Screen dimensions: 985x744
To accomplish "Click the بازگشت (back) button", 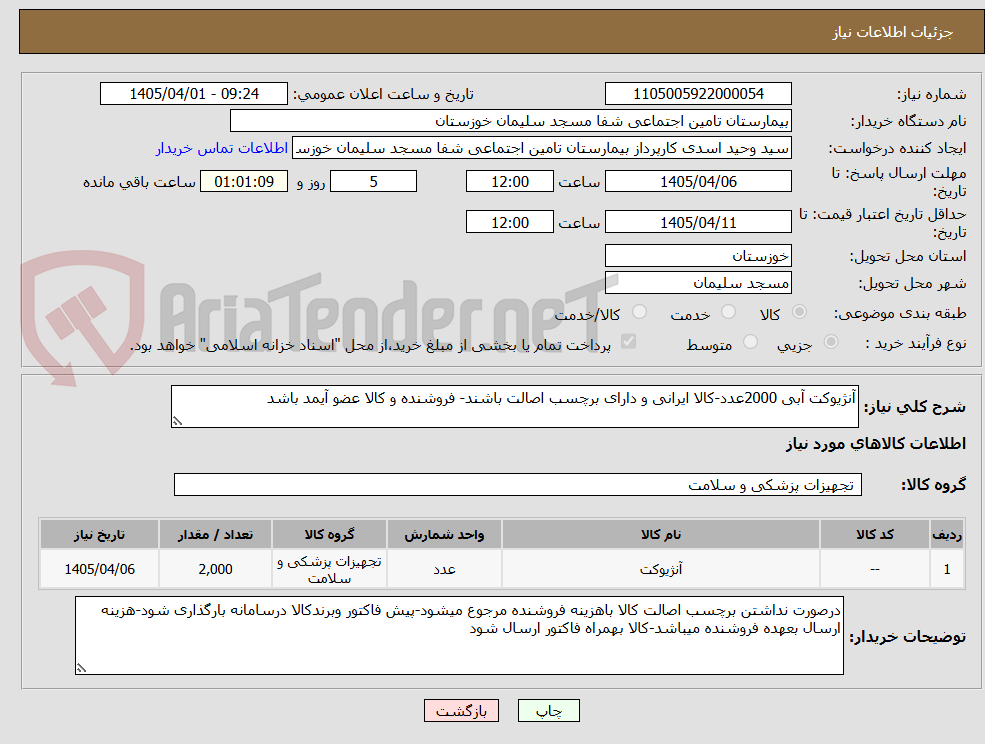I will coord(461,711).
